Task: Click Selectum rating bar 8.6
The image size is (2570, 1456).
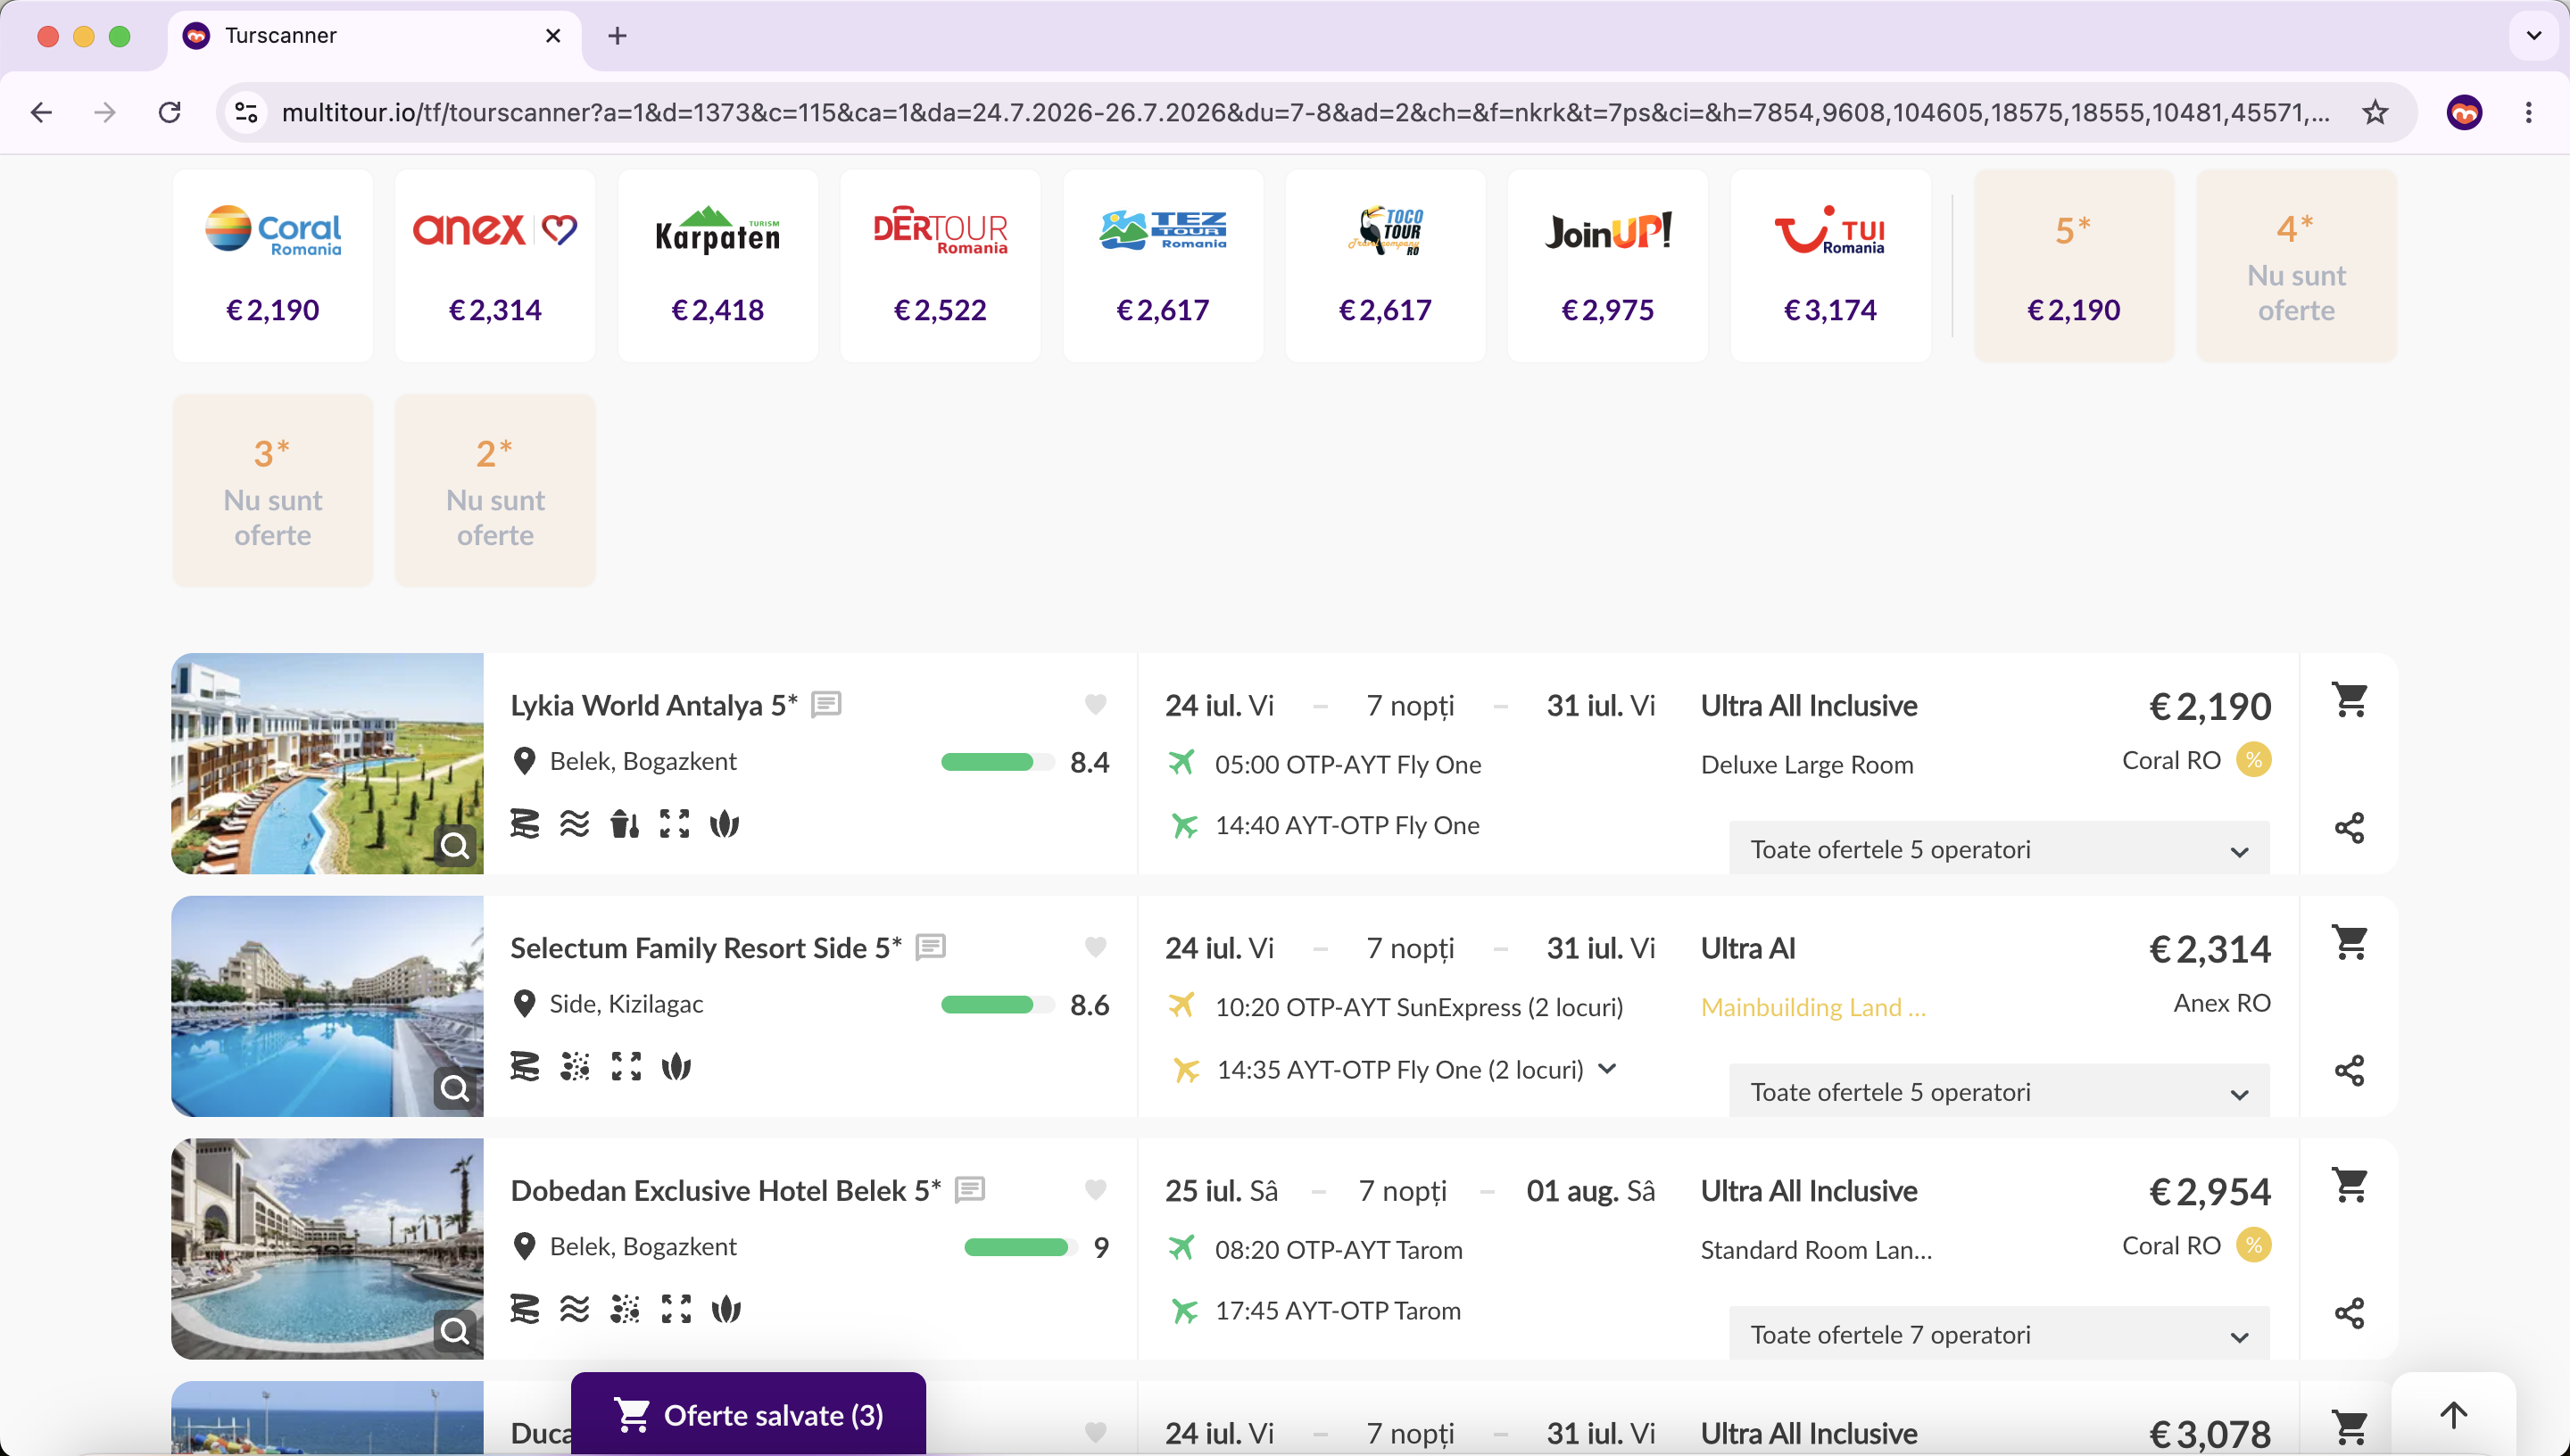Action: pos(997,1005)
